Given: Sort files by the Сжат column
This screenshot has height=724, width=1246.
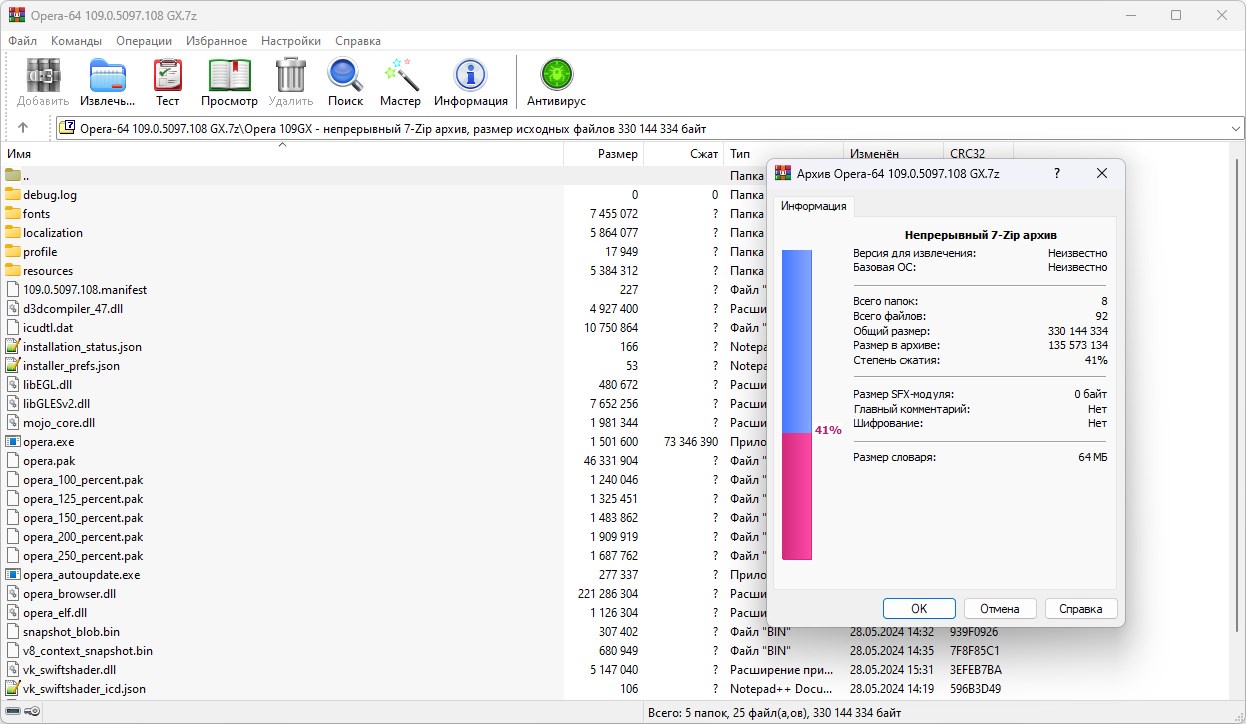Looking at the screenshot, I should [684, 154].
